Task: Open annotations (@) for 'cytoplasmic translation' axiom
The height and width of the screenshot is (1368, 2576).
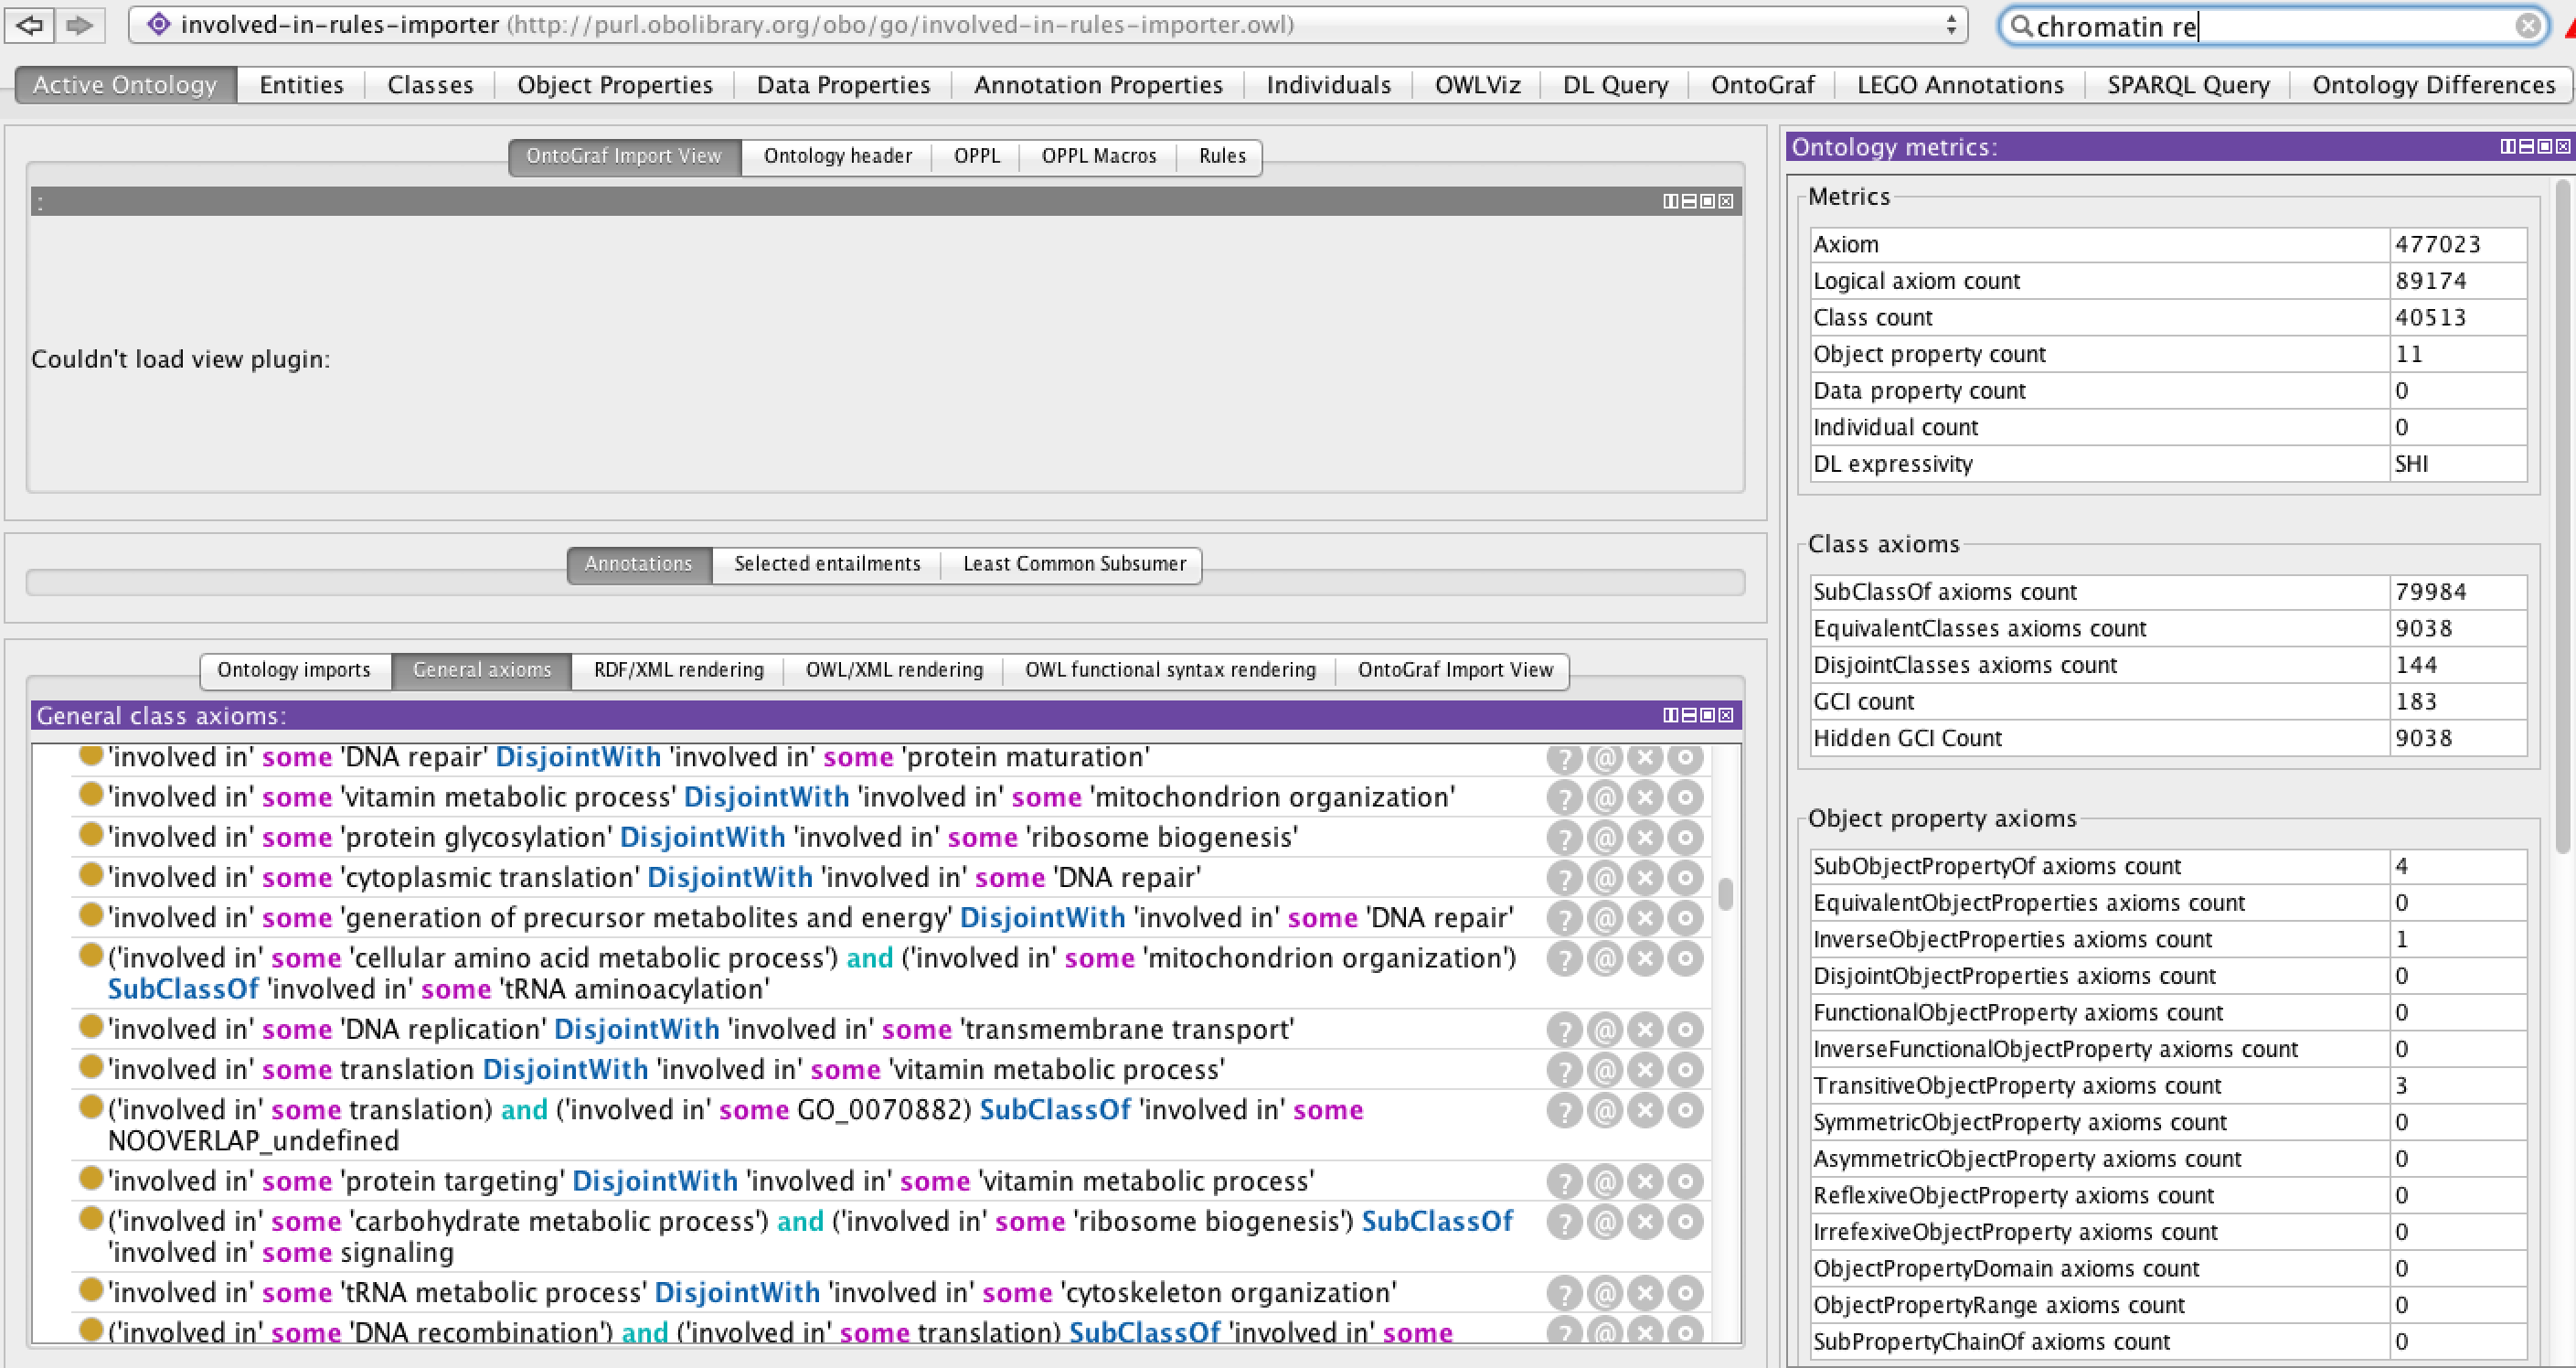Action: [x=1604, y=878]
